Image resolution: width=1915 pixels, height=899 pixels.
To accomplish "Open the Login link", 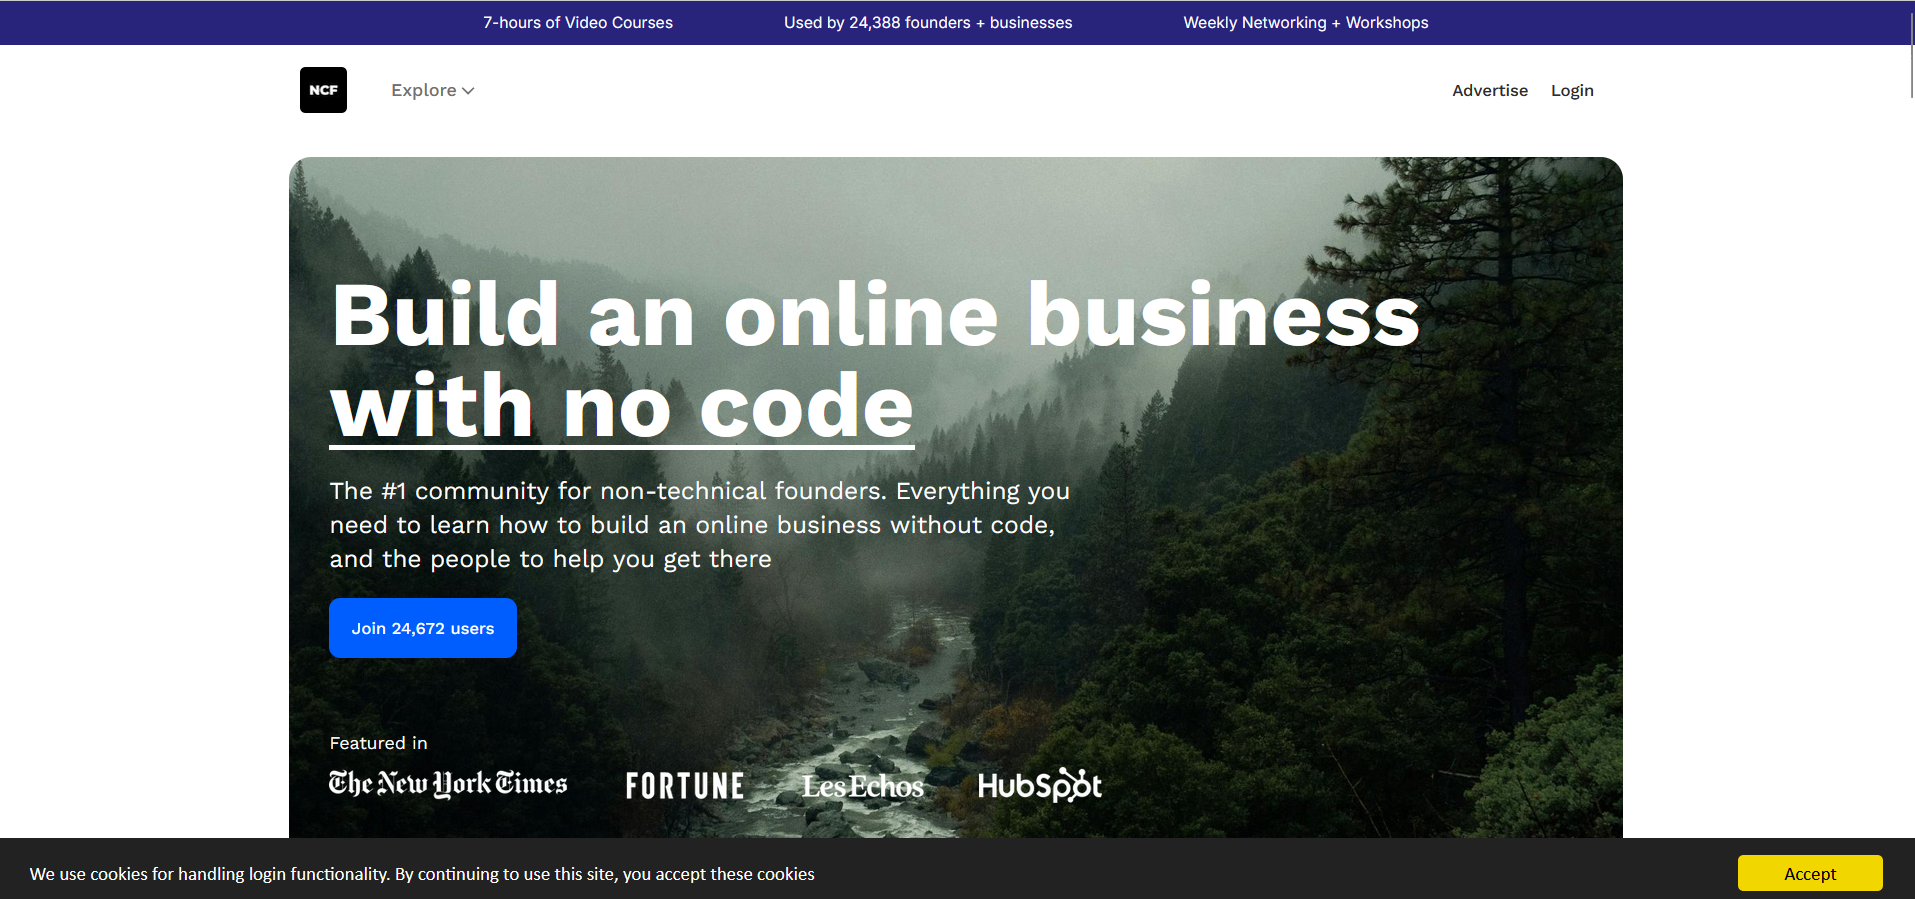I will pyautogui.click(x=1572, y=90).
